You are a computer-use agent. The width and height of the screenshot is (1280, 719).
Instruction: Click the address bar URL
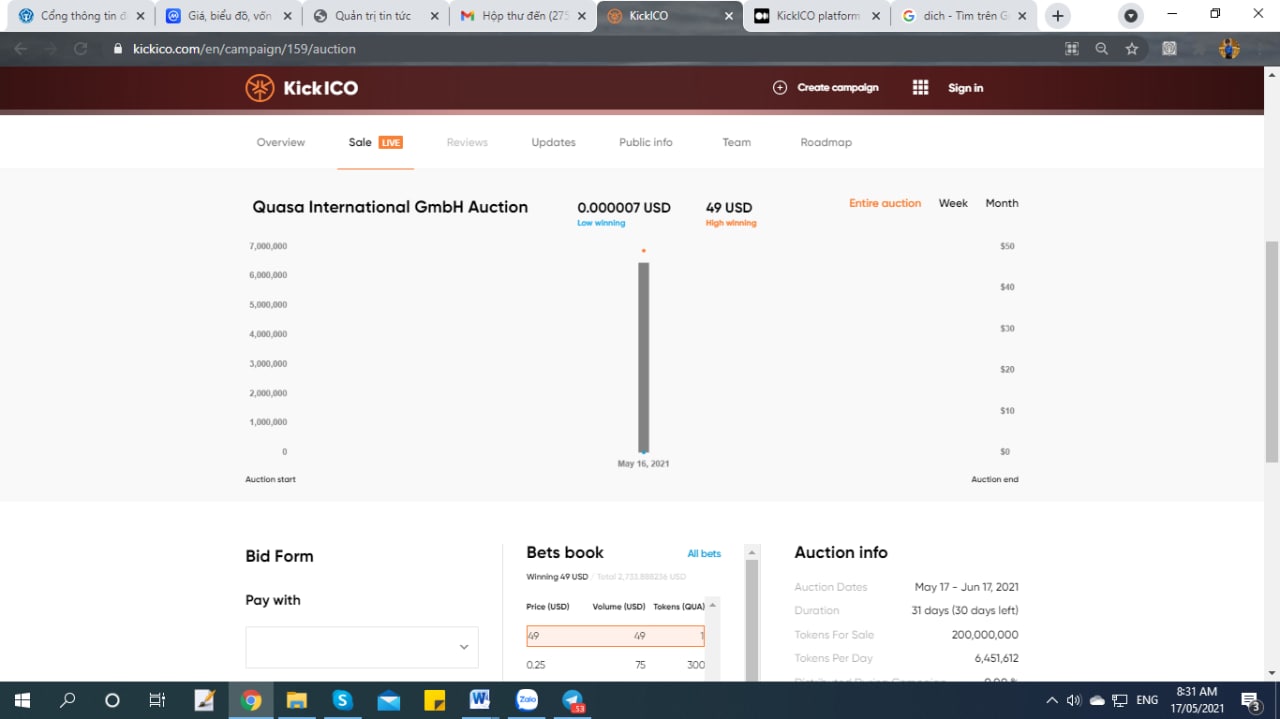(244, 49)
